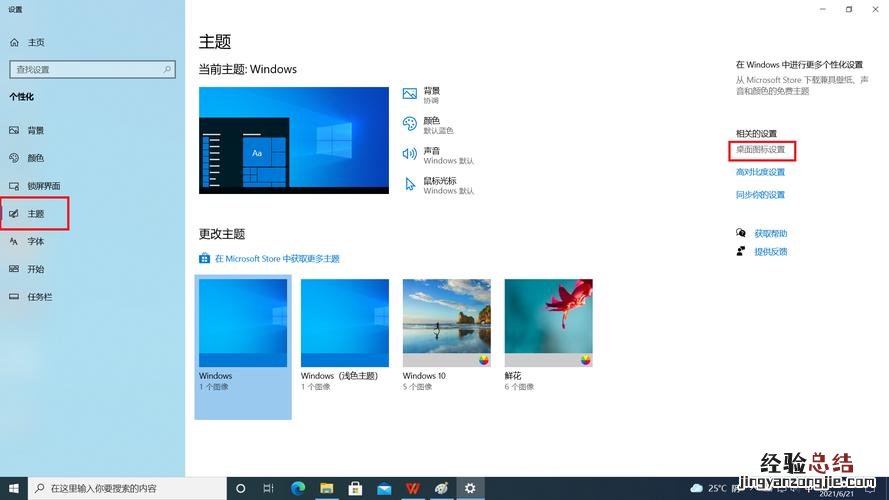Click the 获取帮助 link

click(771, 234)
